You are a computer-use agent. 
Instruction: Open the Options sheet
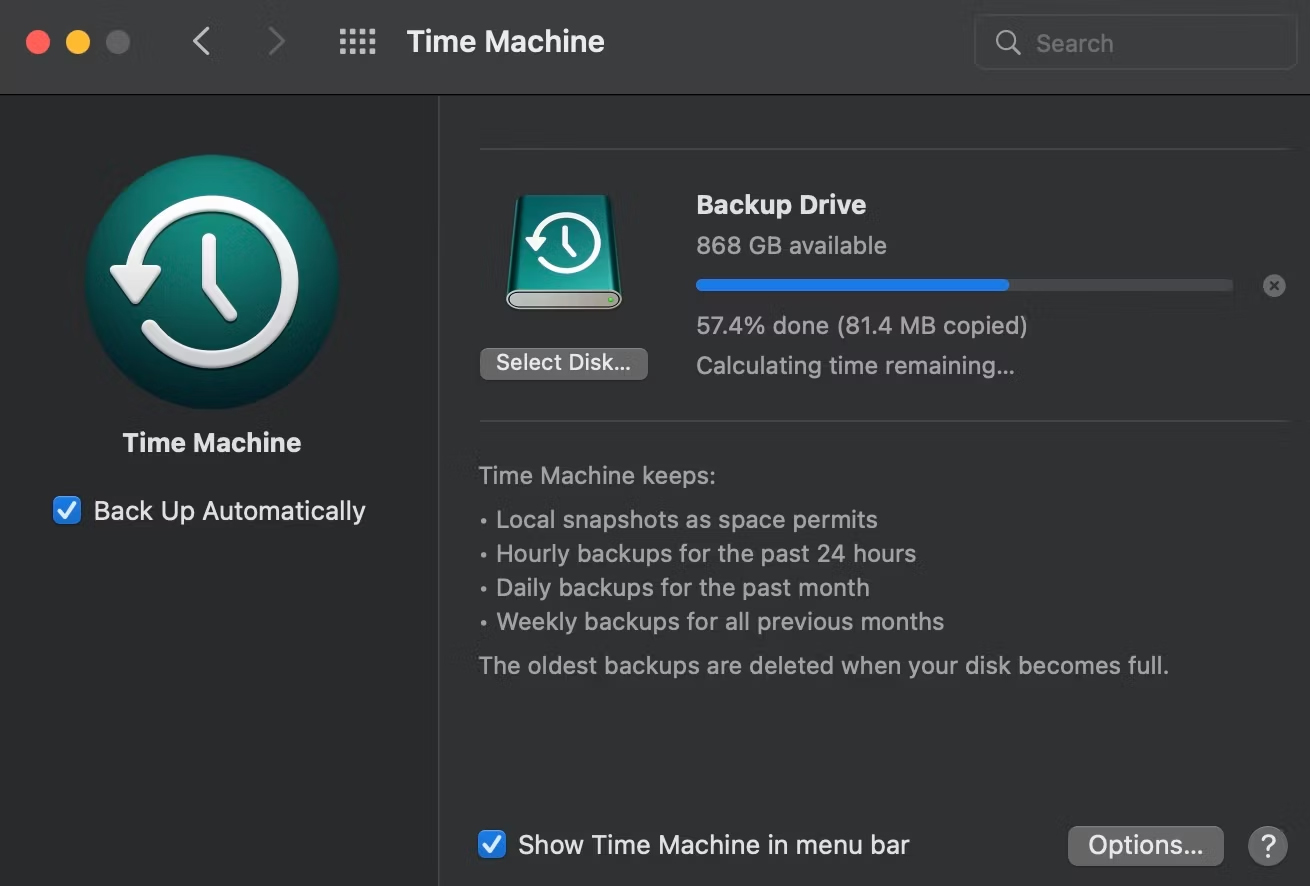tap(1145, 845)
